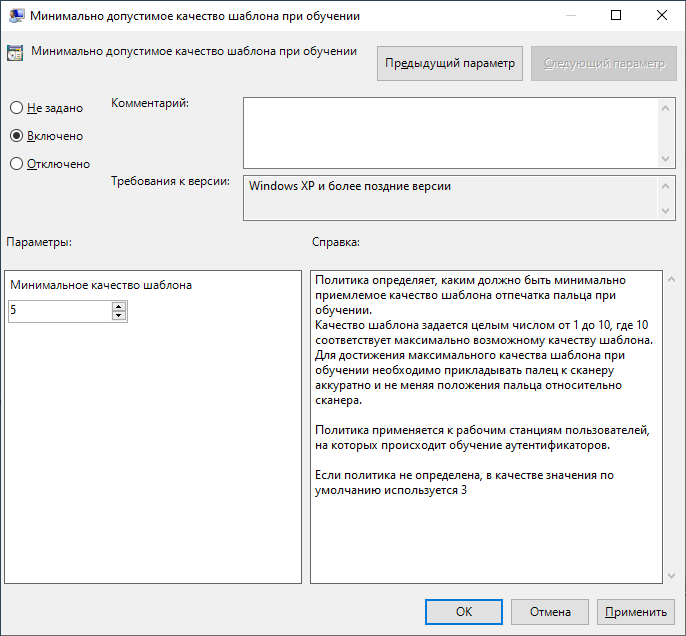Click the 'Предыдущий параметр' button
Viewport: 686px width, 636px height.
tap(450, 63)
